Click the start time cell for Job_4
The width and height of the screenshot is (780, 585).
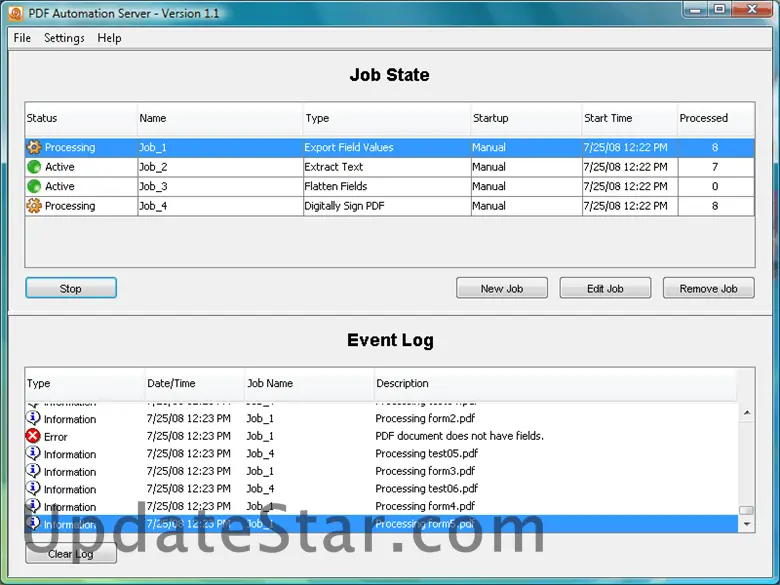click(630, 205)
